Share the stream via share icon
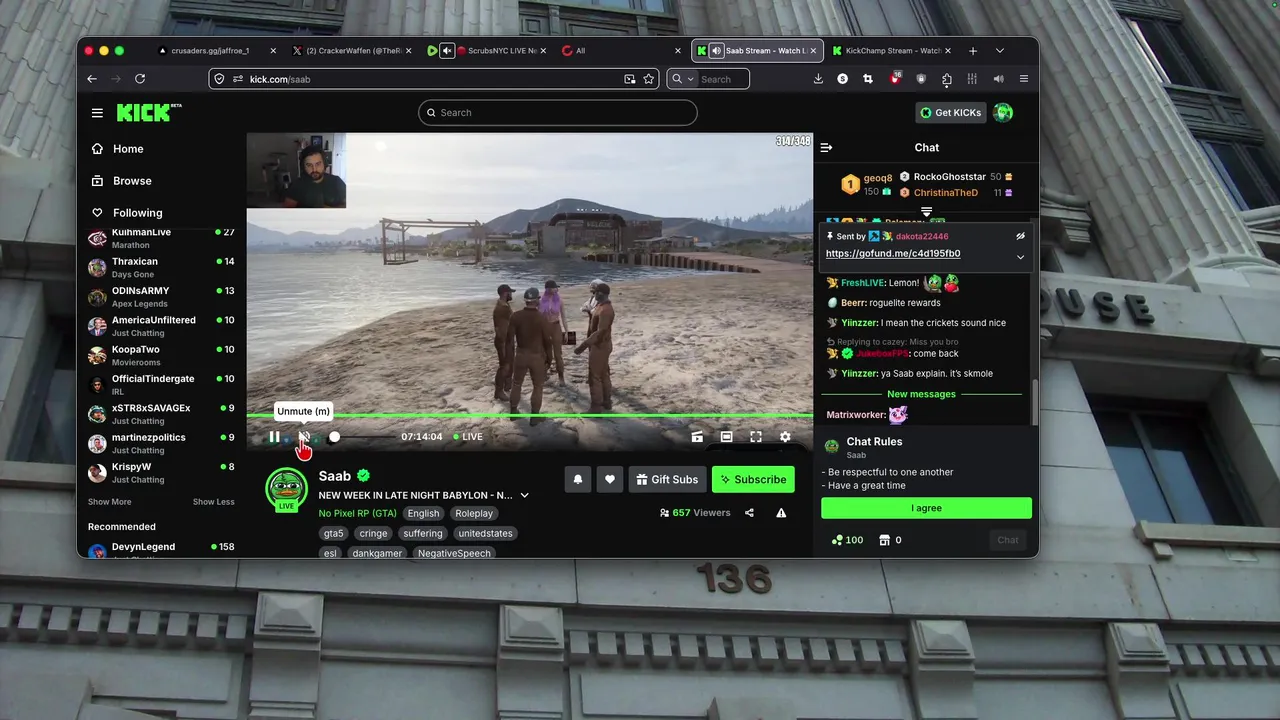Screen dimensions: 1280x720 pyautogui.click(x=749, y=513)
